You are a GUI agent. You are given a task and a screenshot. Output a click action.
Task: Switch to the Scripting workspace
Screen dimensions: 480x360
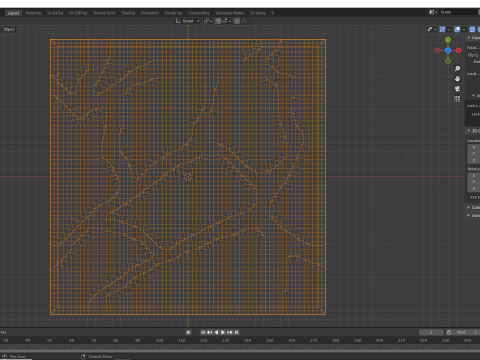[x=257, y=13]
